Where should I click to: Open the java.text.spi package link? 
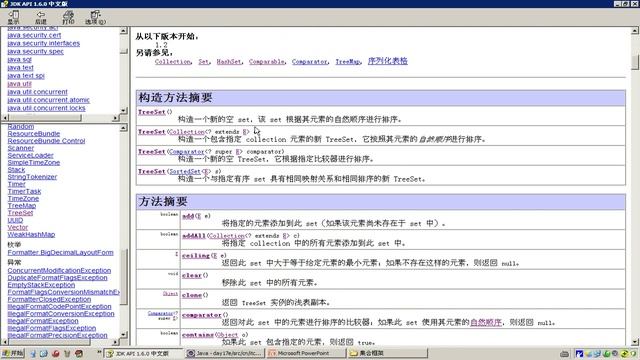pyautogui.click(x=26, y=76)
